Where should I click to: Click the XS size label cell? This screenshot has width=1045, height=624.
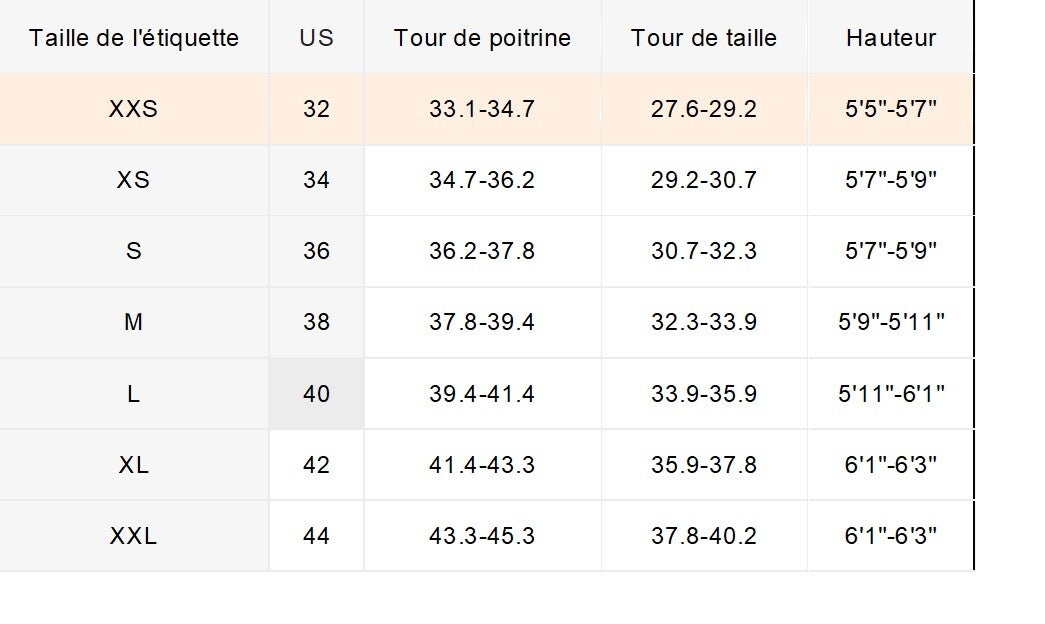pyautogui.click(x=134, y=180)
